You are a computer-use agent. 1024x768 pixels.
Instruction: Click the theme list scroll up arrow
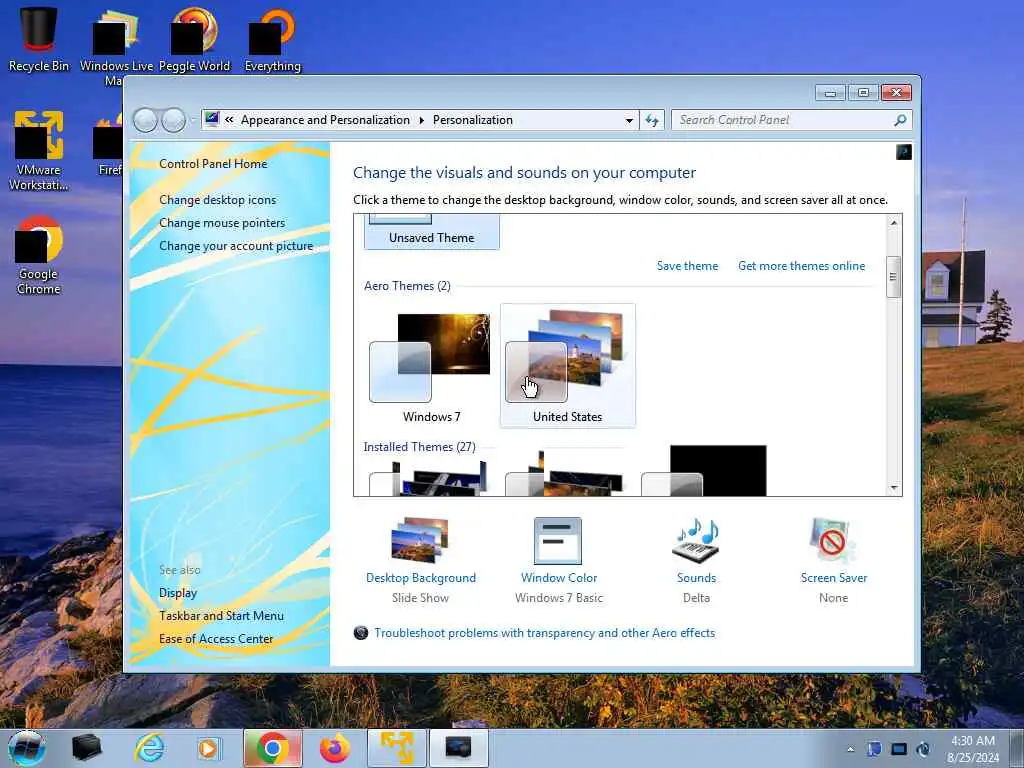pyautogui.click(x=893, y=223)
